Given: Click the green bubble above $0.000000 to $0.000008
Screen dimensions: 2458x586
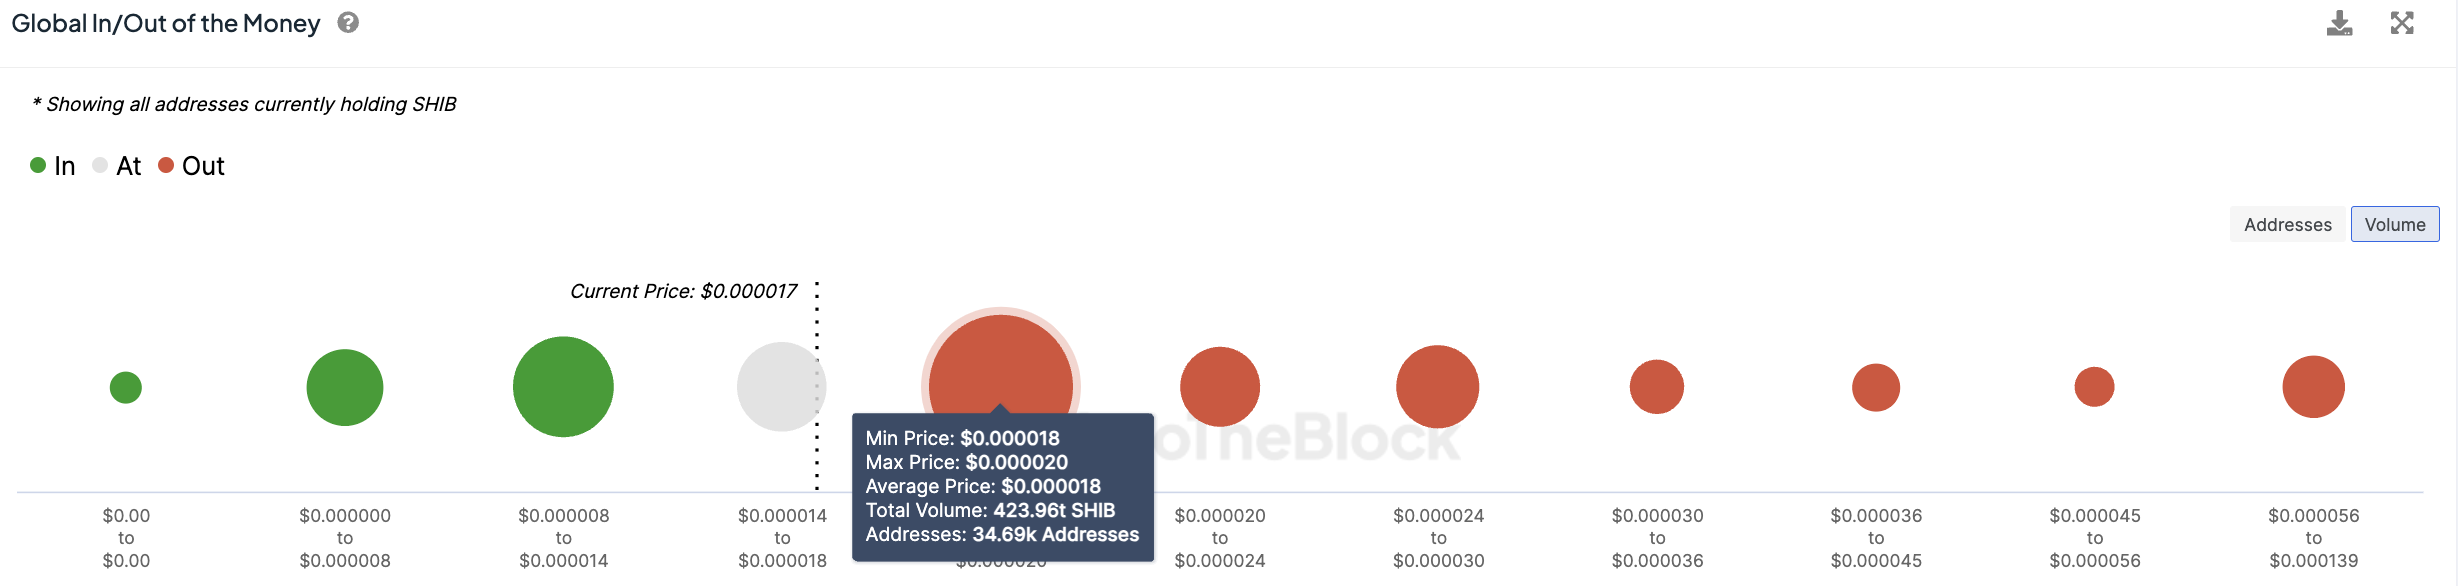Looking at the screenshot, I should click(345, 387).
